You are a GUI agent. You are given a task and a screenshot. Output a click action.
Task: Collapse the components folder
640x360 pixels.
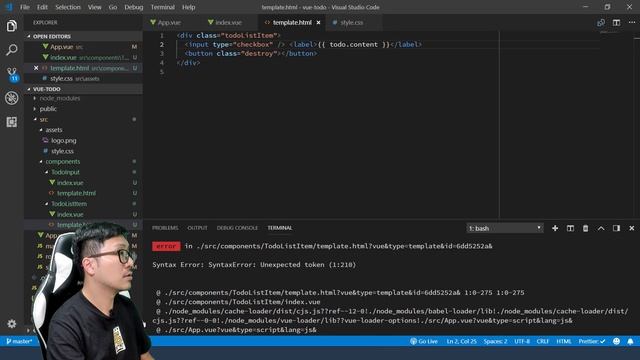[x=62, y=162]
